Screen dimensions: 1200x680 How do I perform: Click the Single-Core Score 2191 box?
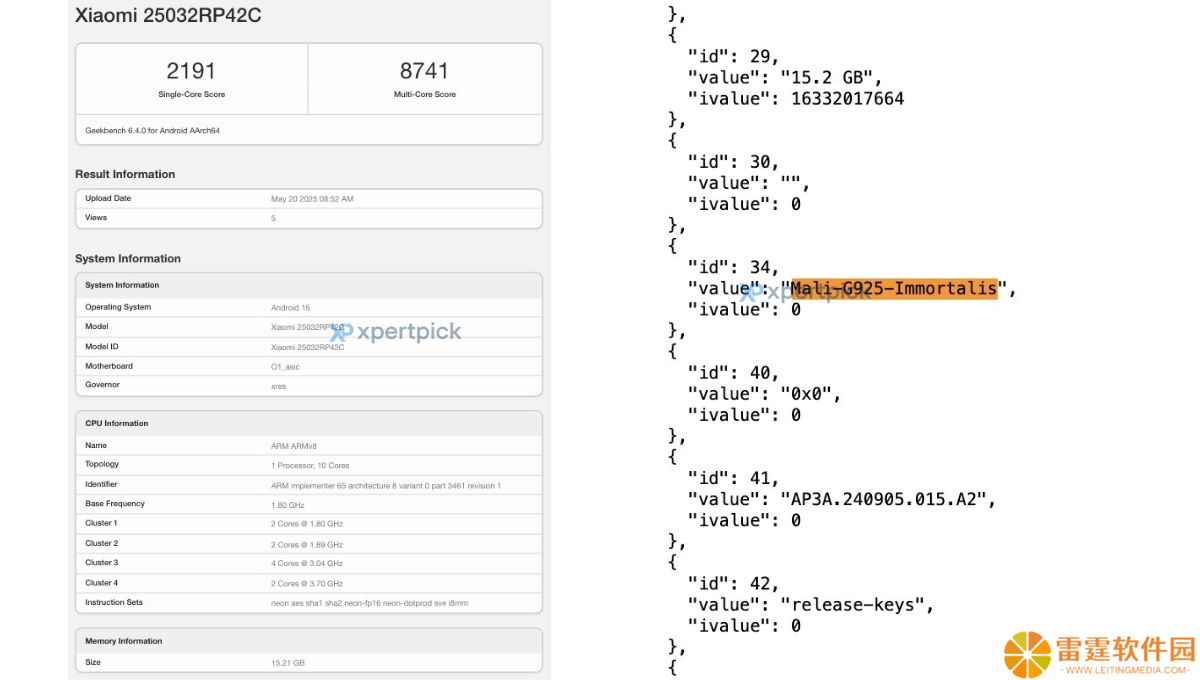click(x=192, y=79)
